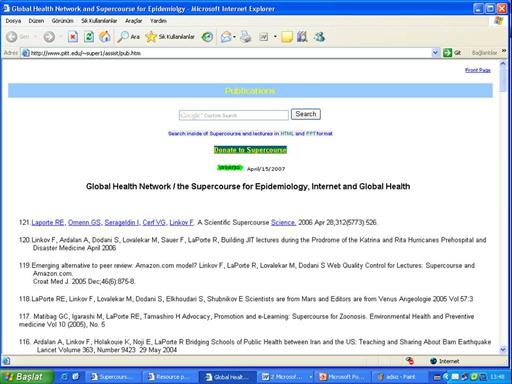
Task: Click the vertical scrollbar down arrow
Action: click(503, 350)
